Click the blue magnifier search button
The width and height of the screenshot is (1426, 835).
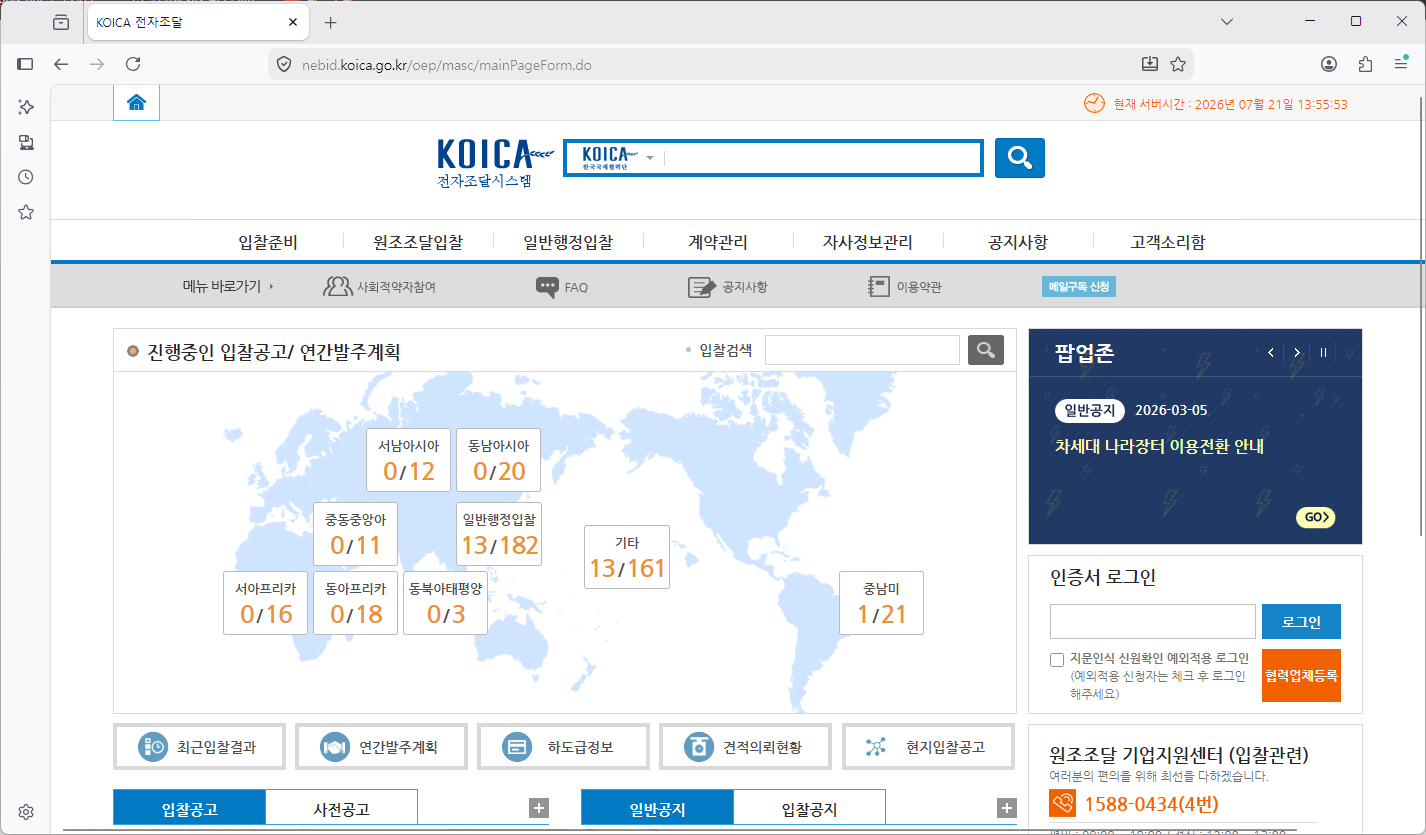1019,158
